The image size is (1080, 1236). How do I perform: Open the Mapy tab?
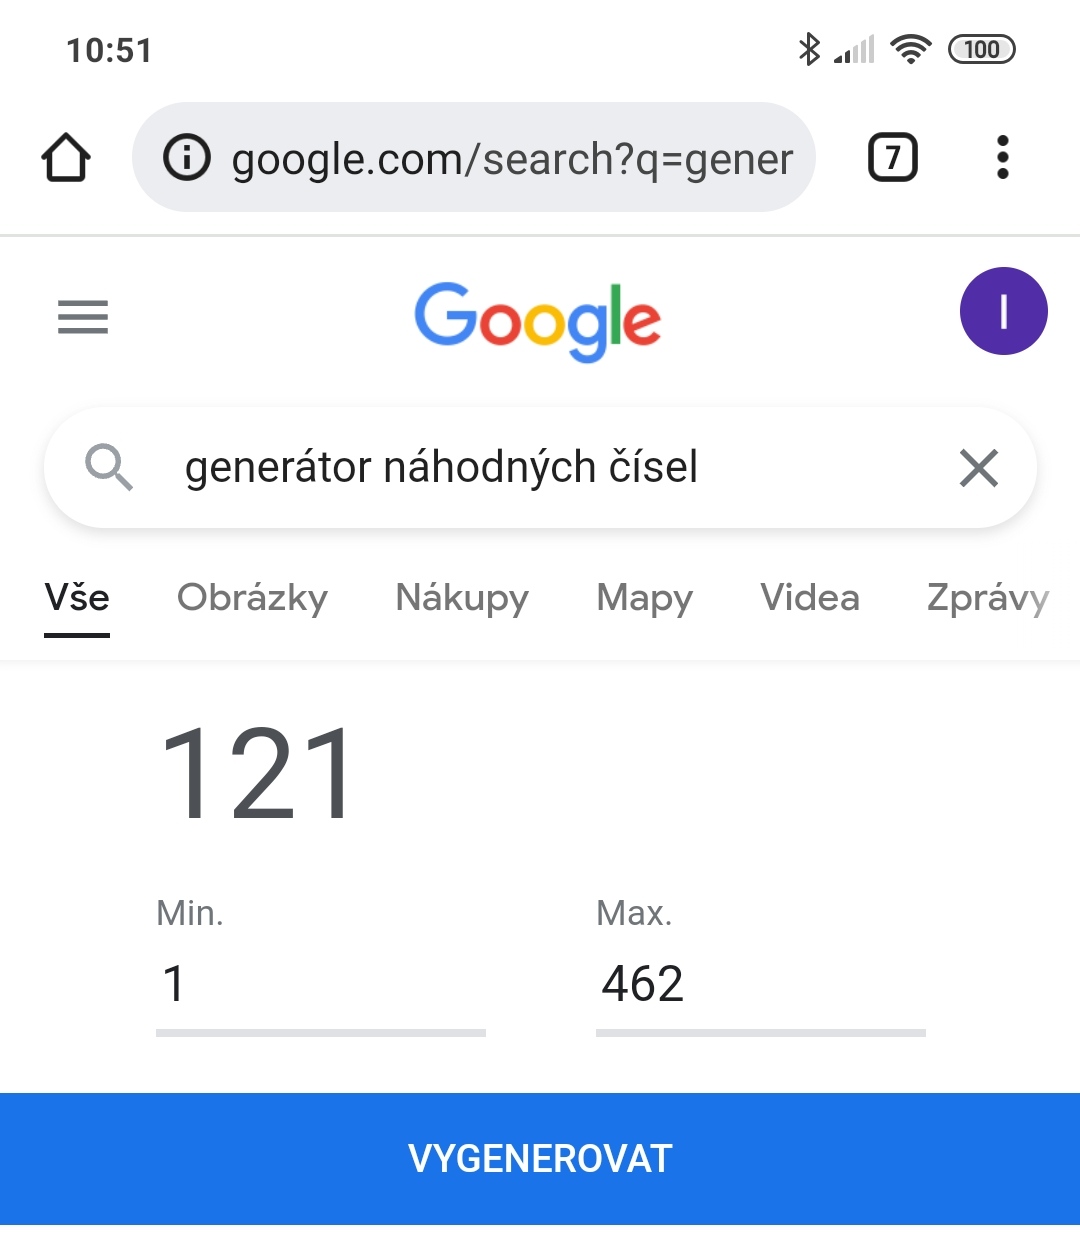tap(644, 598)
